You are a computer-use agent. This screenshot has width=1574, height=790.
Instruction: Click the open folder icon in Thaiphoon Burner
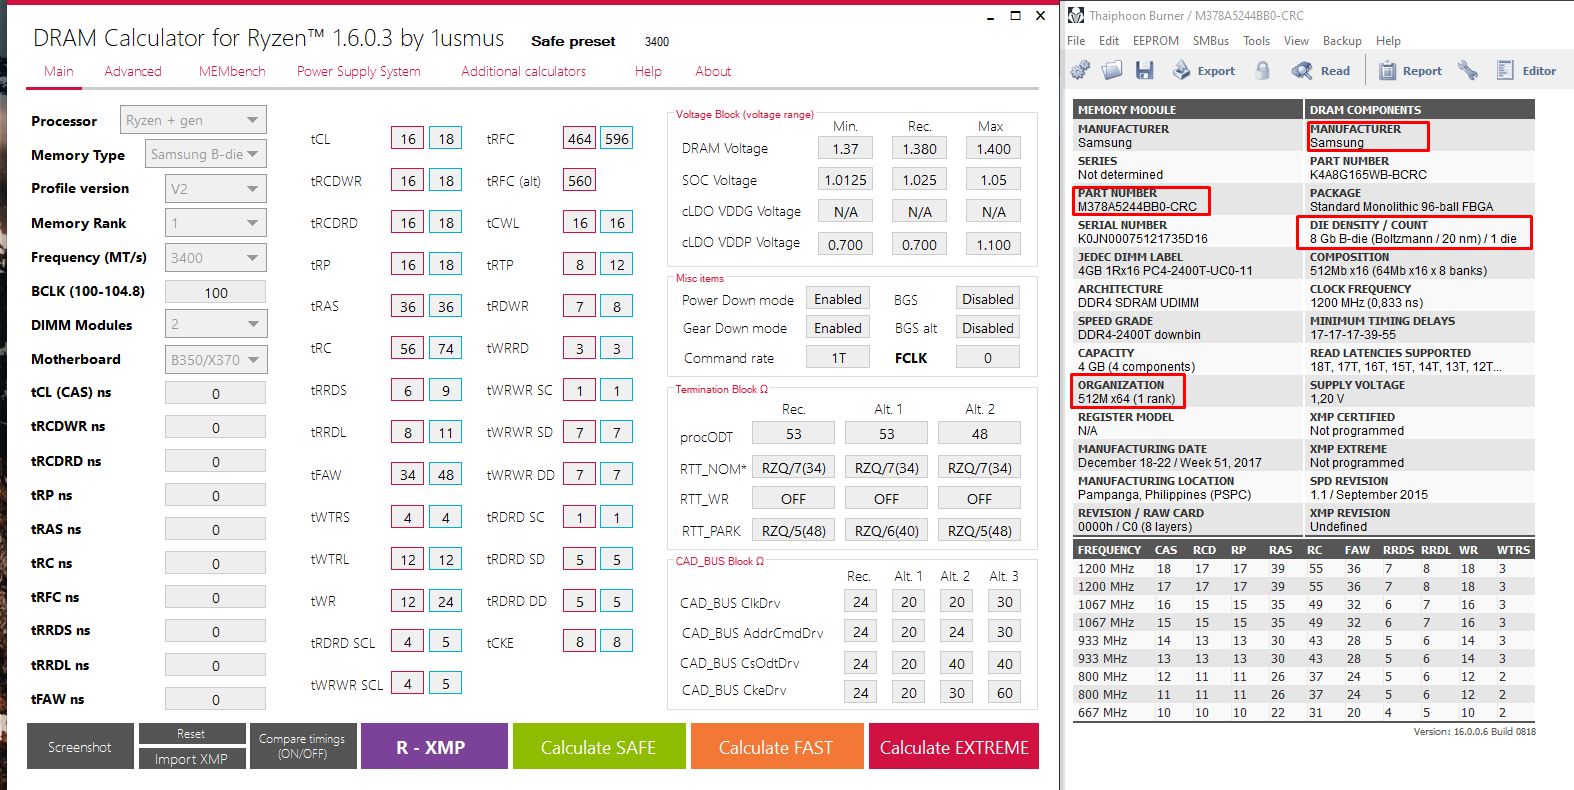[1112, 70]
